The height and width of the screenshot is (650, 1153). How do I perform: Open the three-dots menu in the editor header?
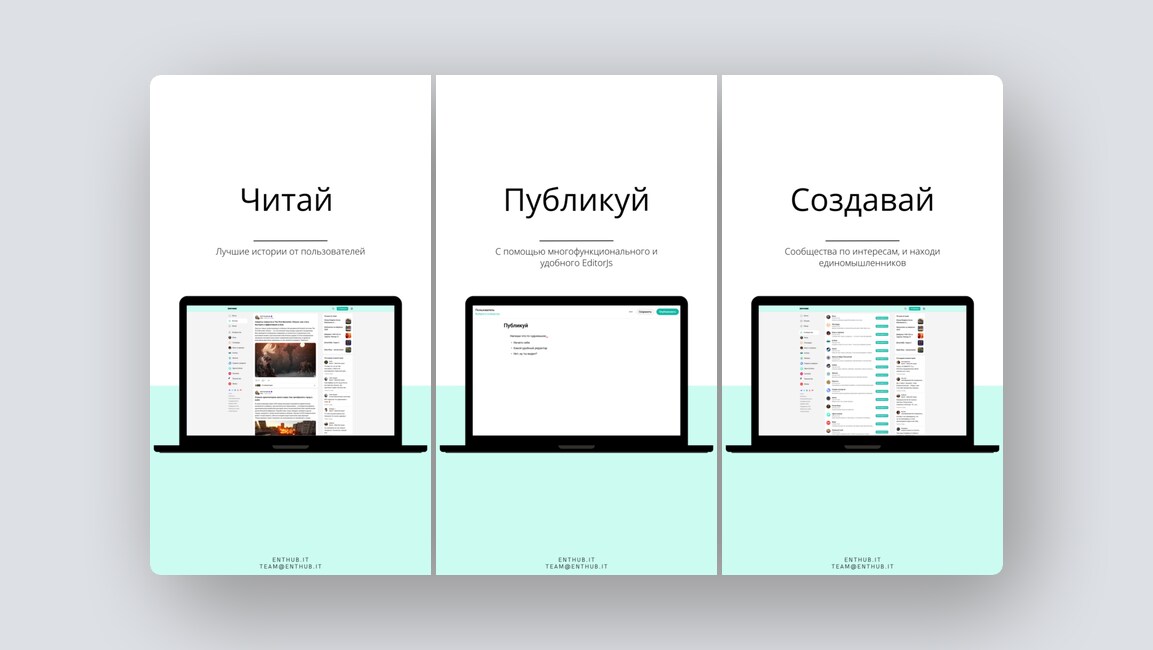click(630, 312)
